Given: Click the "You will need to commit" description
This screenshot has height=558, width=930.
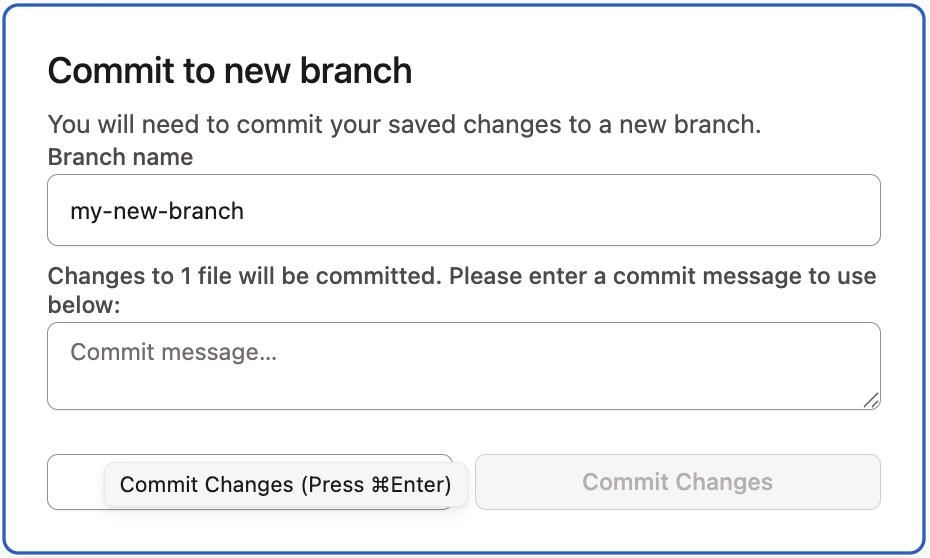Looking at the screenshot, I should click(405, 125).
